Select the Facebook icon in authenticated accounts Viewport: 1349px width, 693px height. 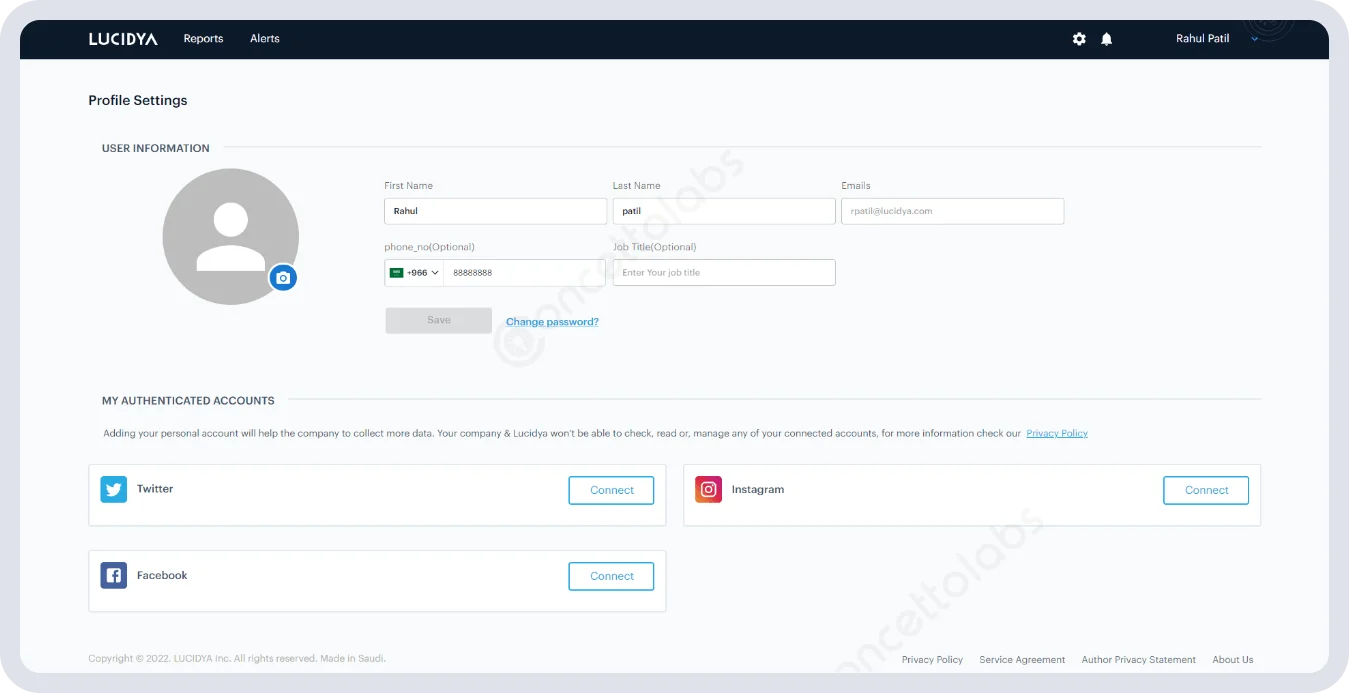(113, 575)
